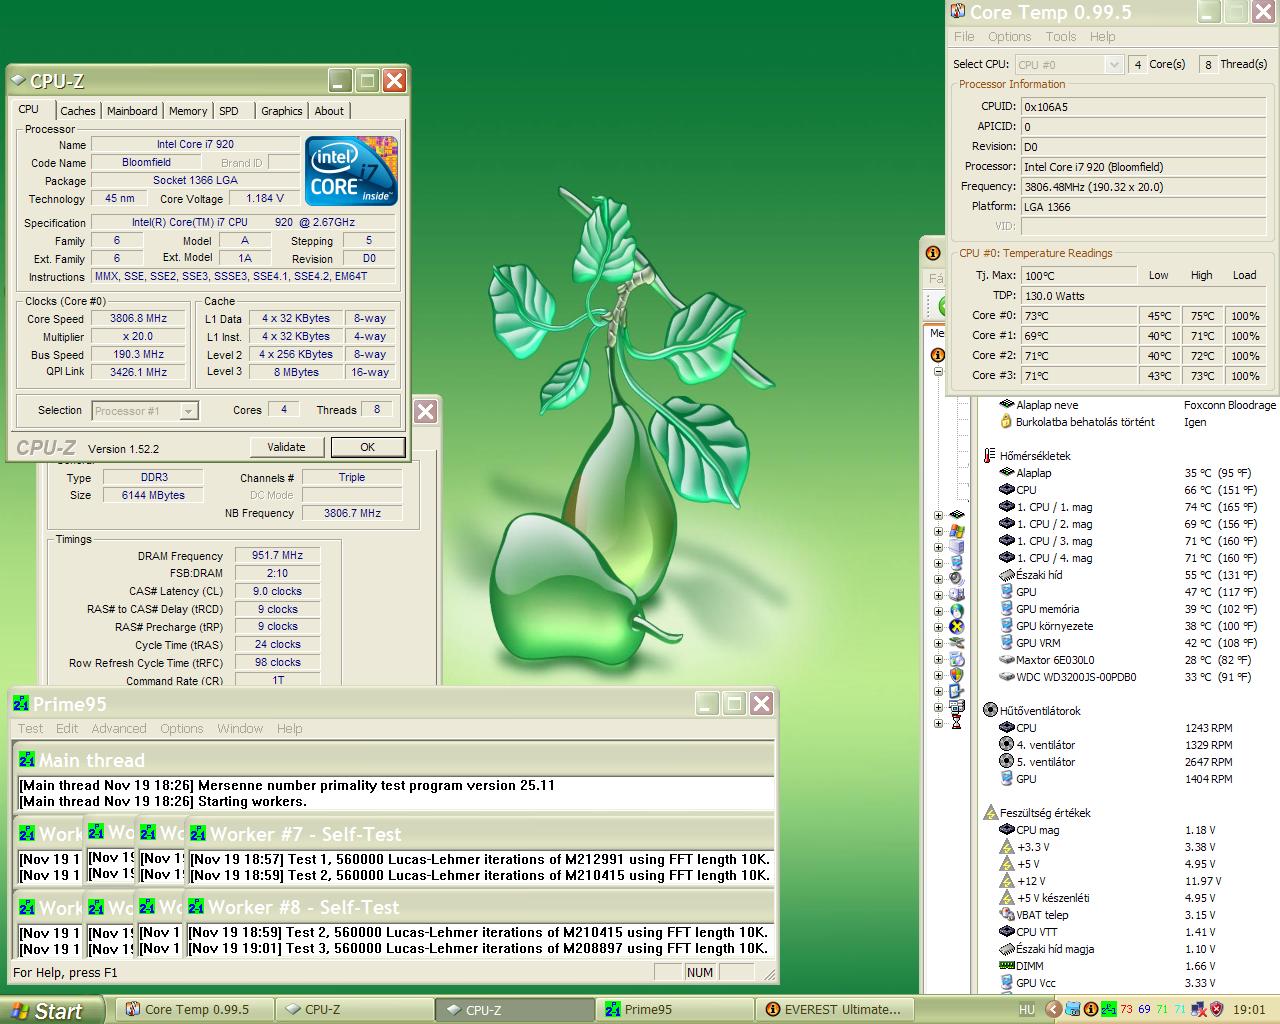
Task: Select the GPU VRM temperature row in EVEREST
Action: coord(1130,643)
